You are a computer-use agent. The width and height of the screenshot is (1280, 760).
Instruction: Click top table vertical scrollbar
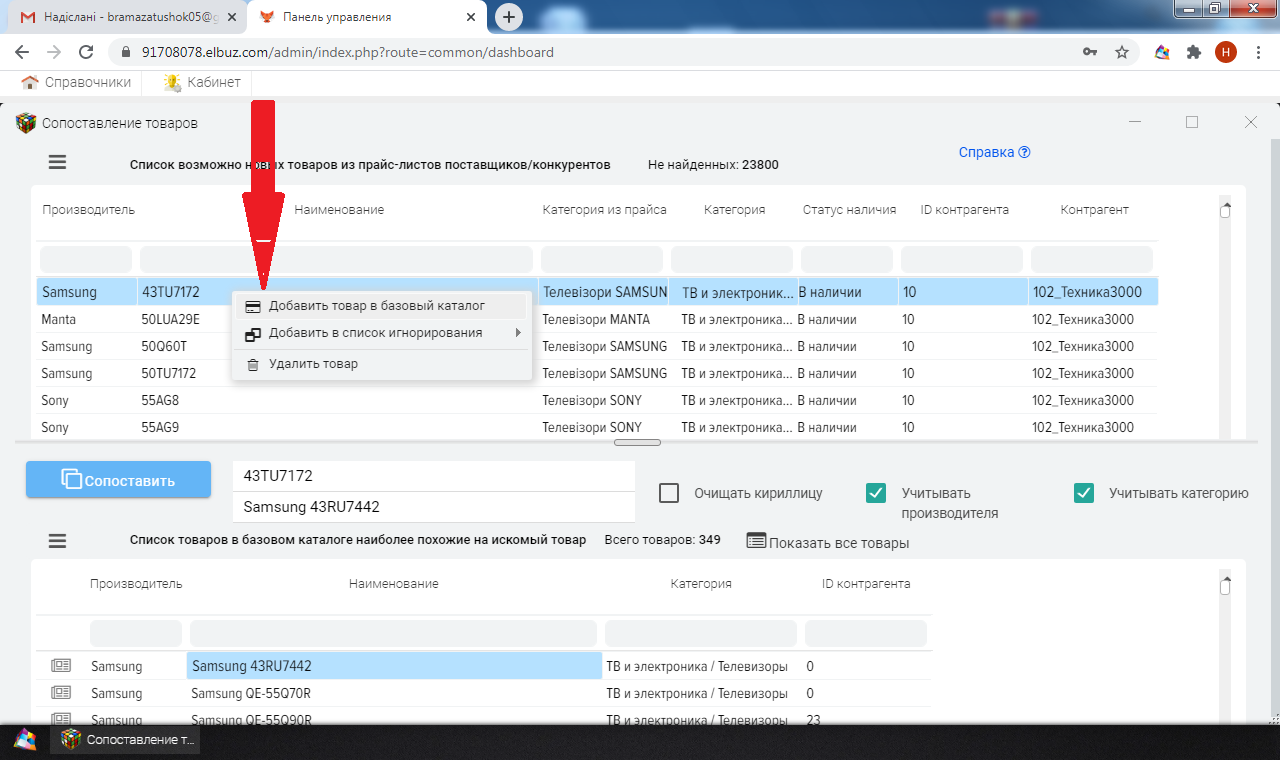[x=1225, y=212]
